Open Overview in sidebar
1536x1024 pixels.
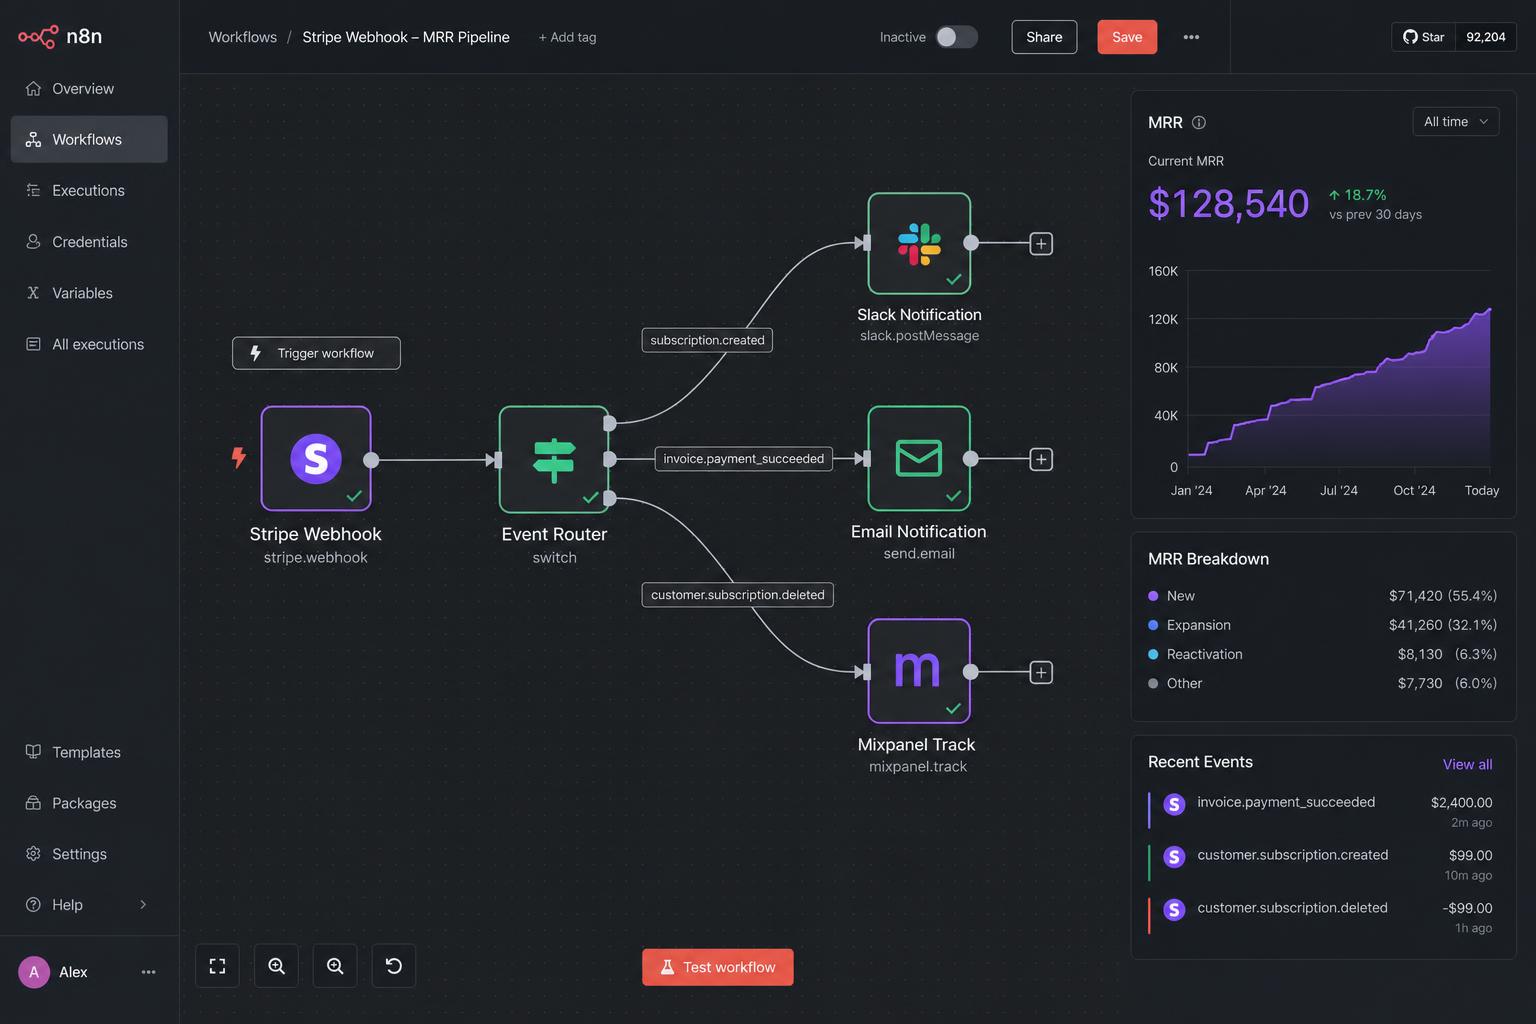pos(89,89)
